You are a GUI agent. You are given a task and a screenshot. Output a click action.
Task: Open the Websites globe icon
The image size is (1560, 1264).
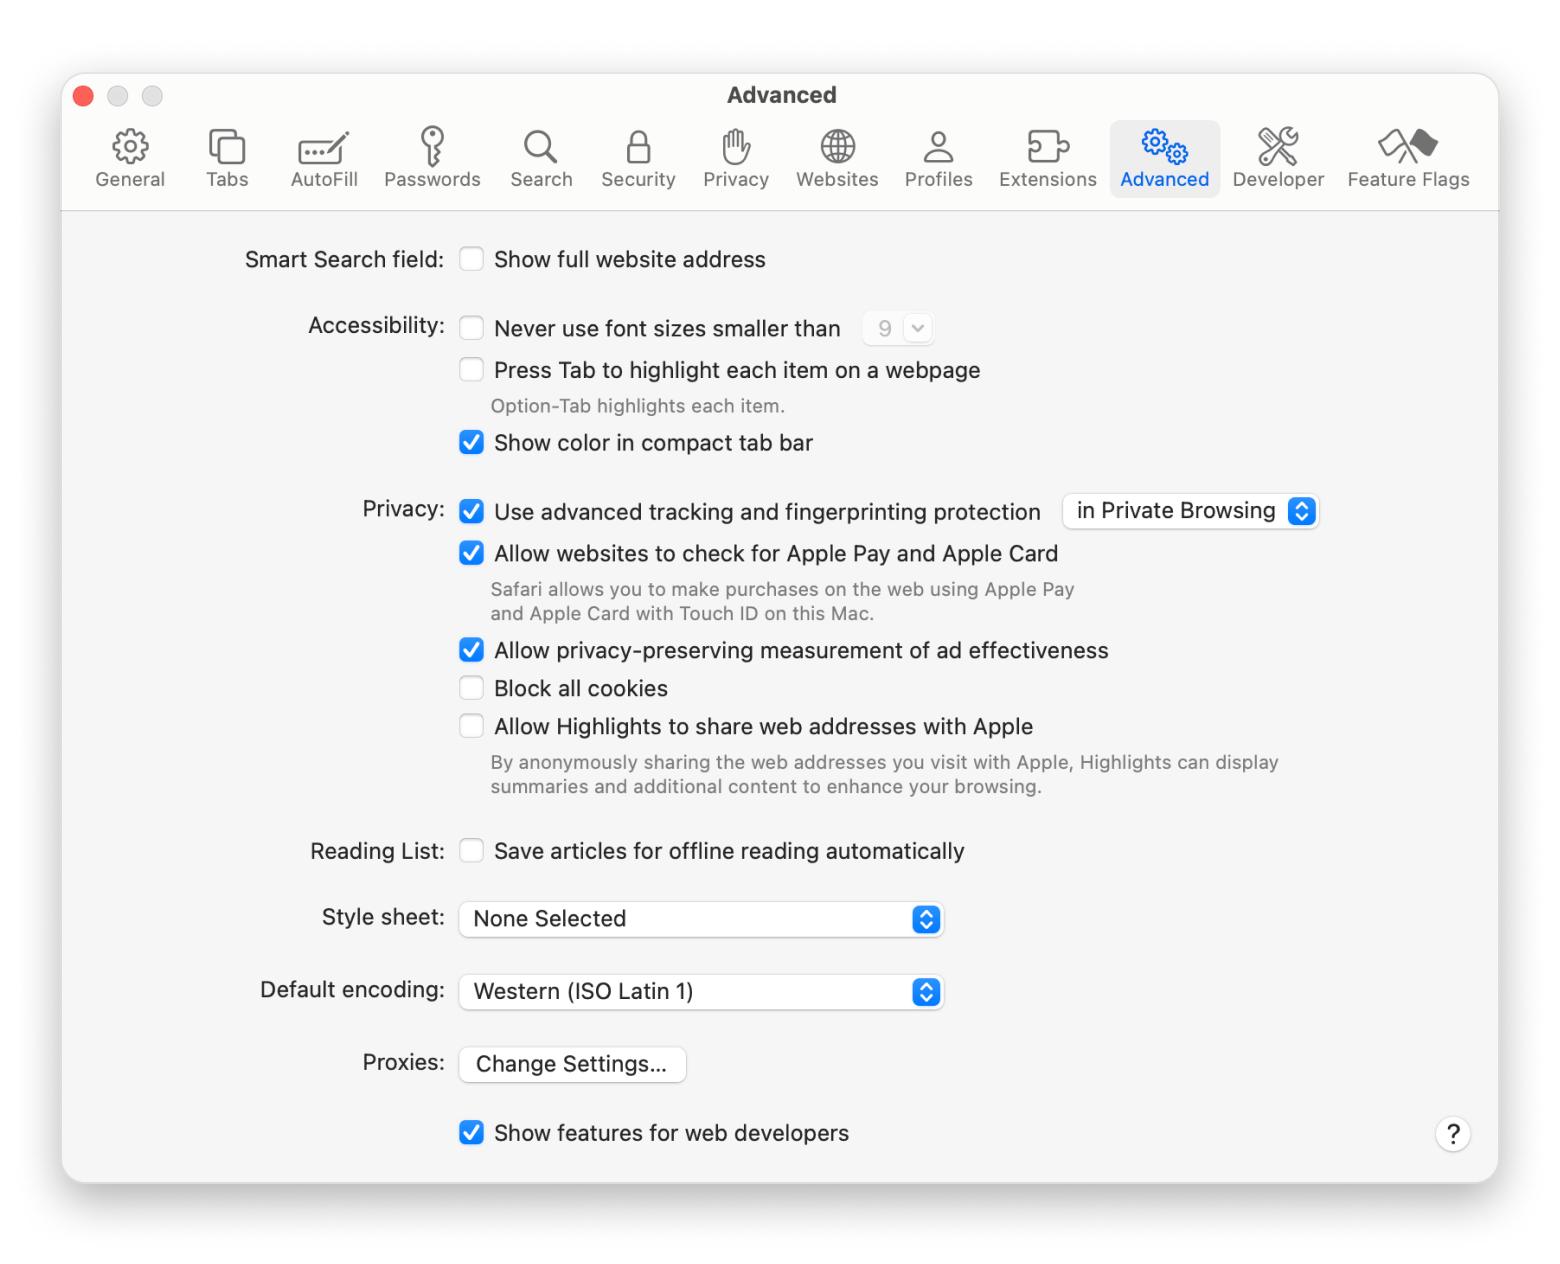(837, 147)
